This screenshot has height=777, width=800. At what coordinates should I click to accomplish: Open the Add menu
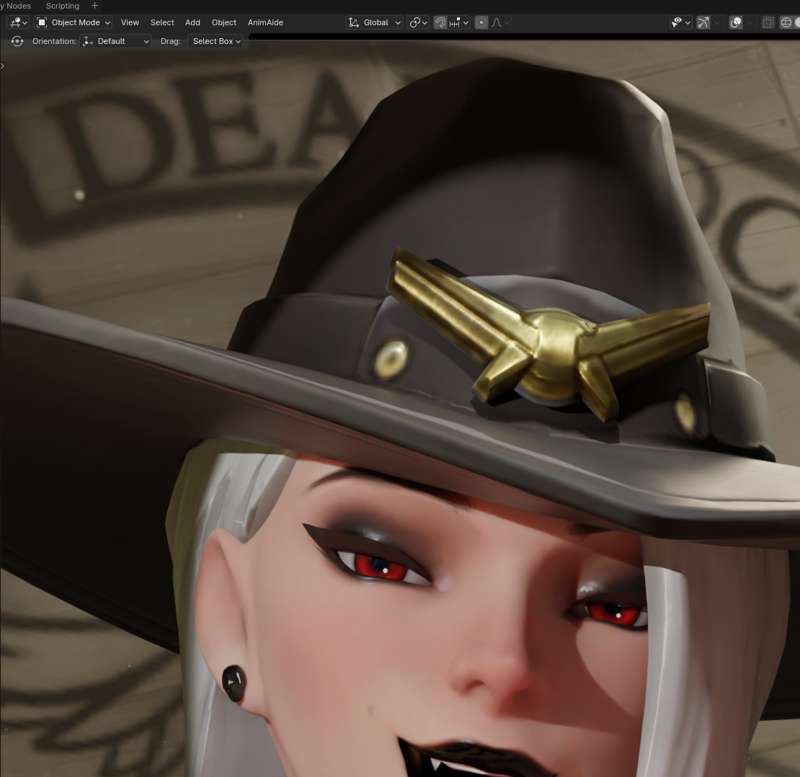click(192, 22)
